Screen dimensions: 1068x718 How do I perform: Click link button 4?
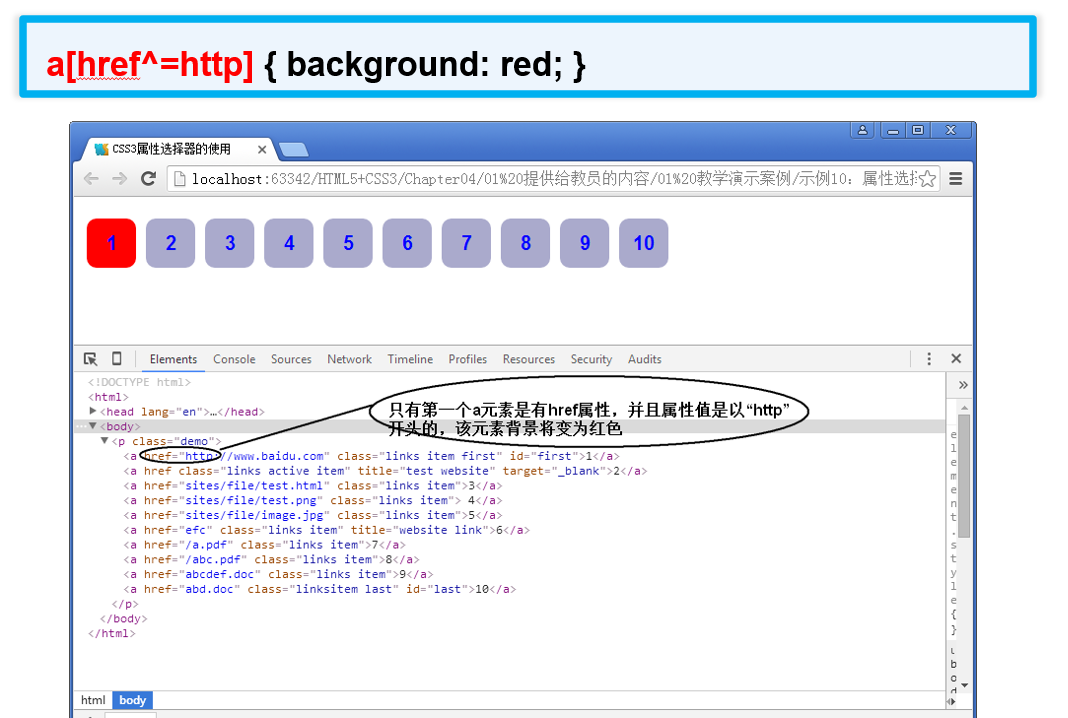pos(289,243)
